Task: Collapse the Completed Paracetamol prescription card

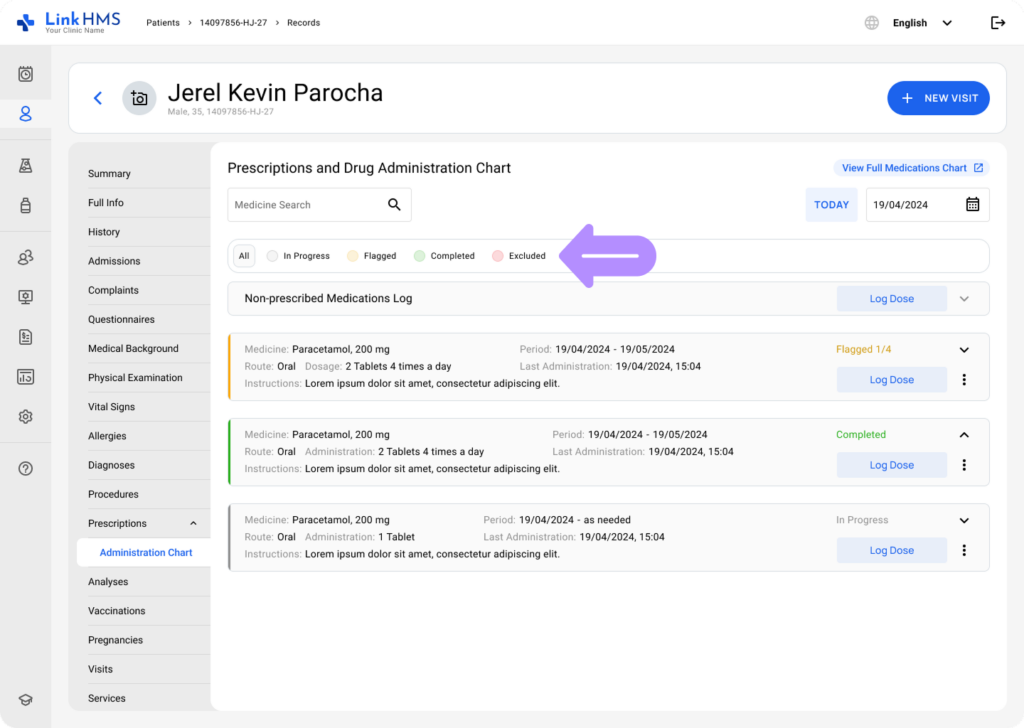Action: click(964, 435)
